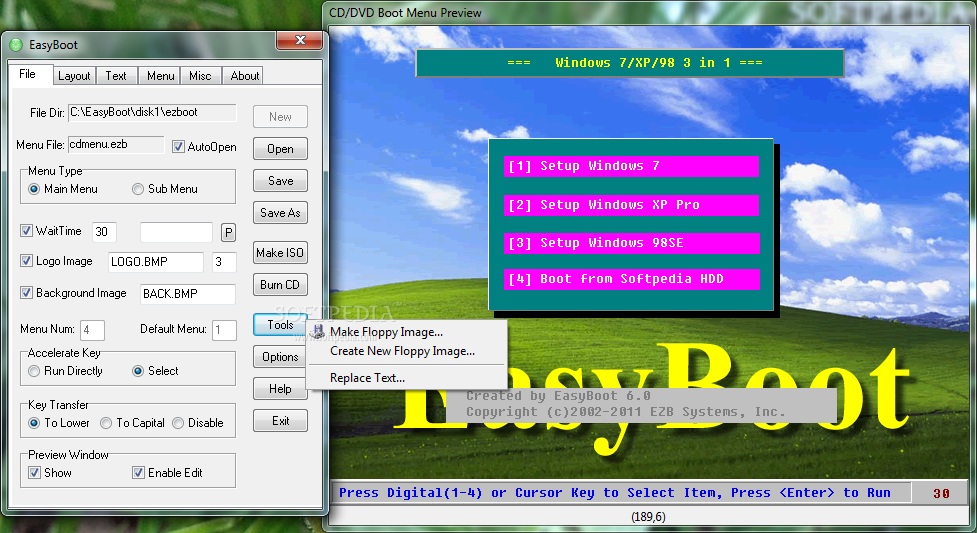Toggle the Show preview window checkbox
The image size is (977, 533).
click(x=34, y=473)
